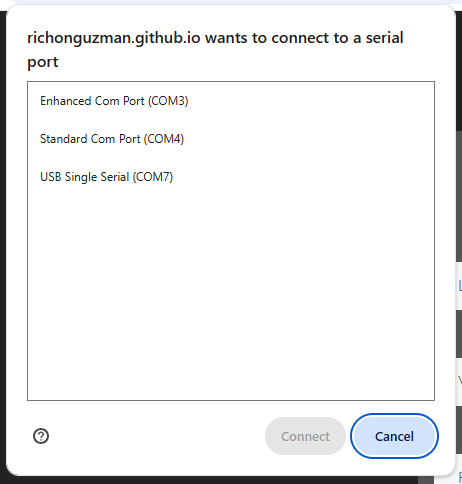
Task: Pick the COM7 entry in the list
Action: click(x=231, y=177)
